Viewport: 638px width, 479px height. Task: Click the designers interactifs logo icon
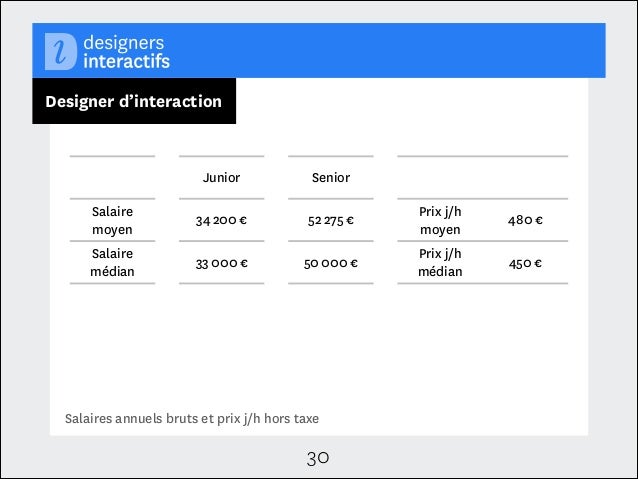61,51
